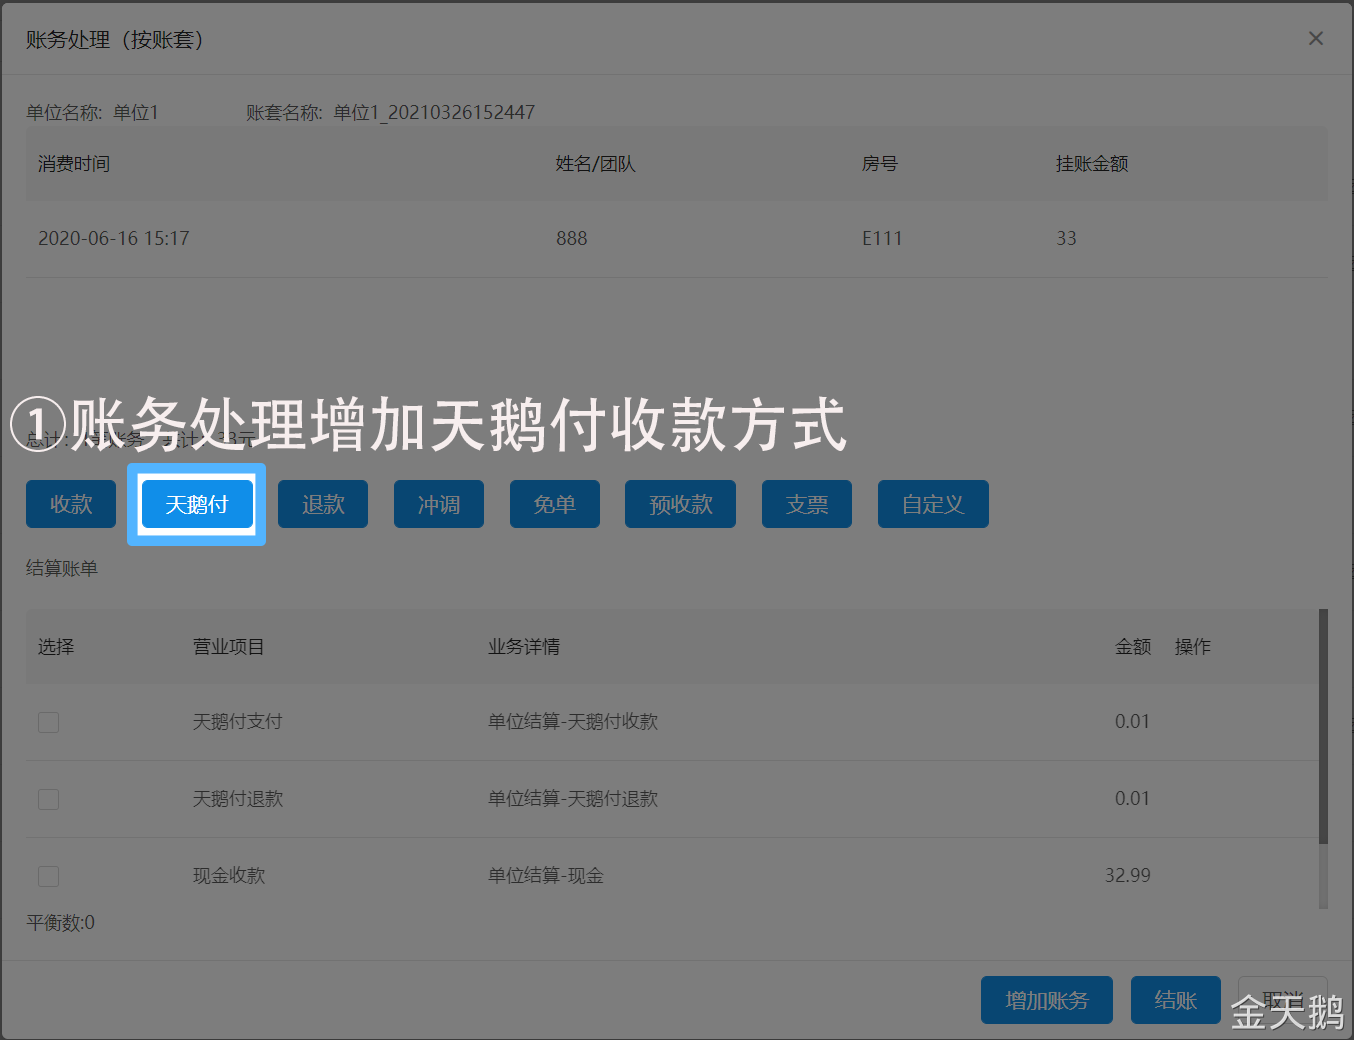Click the 结算账单 section label

[x=62, y=569]
